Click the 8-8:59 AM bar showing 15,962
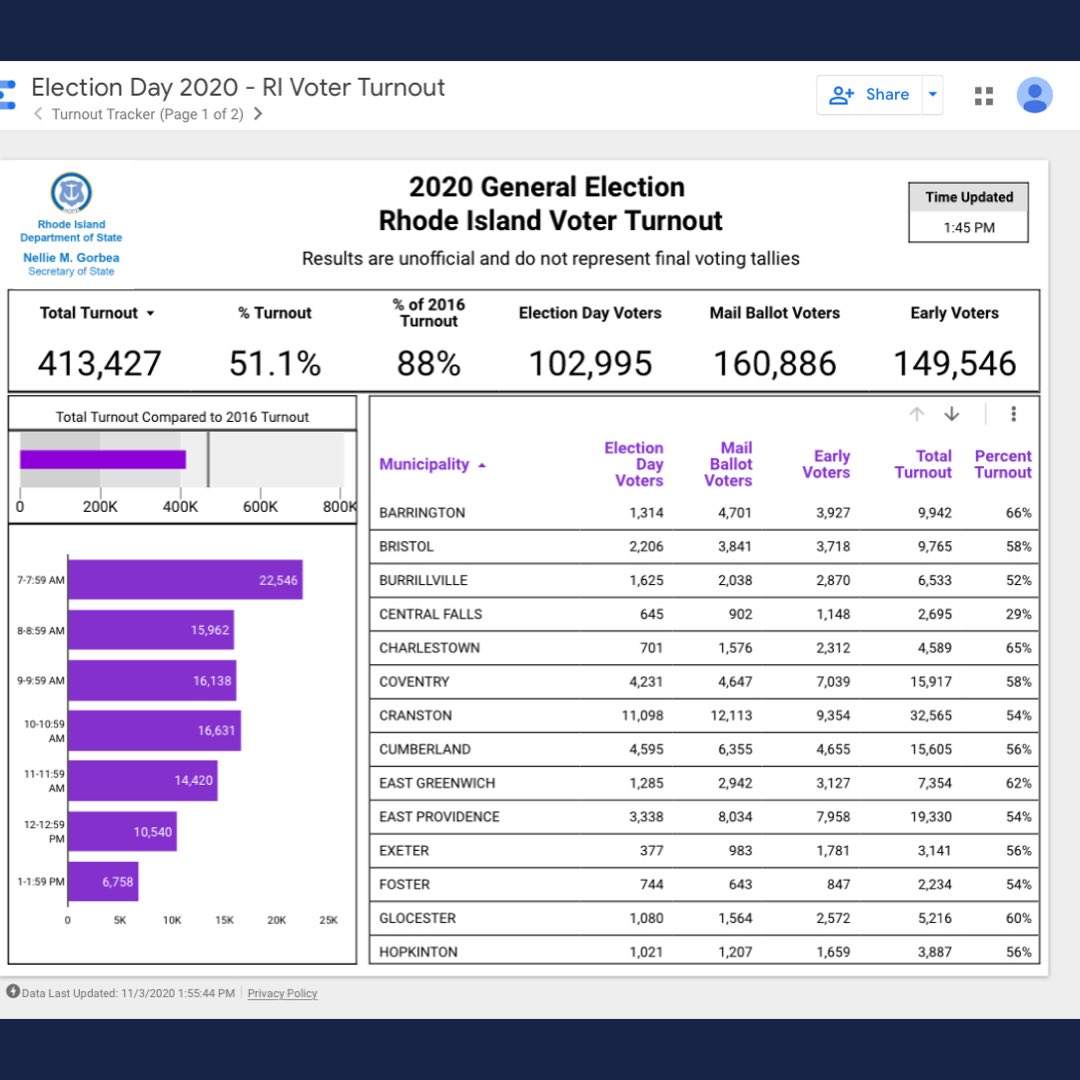 click(151, 630)
